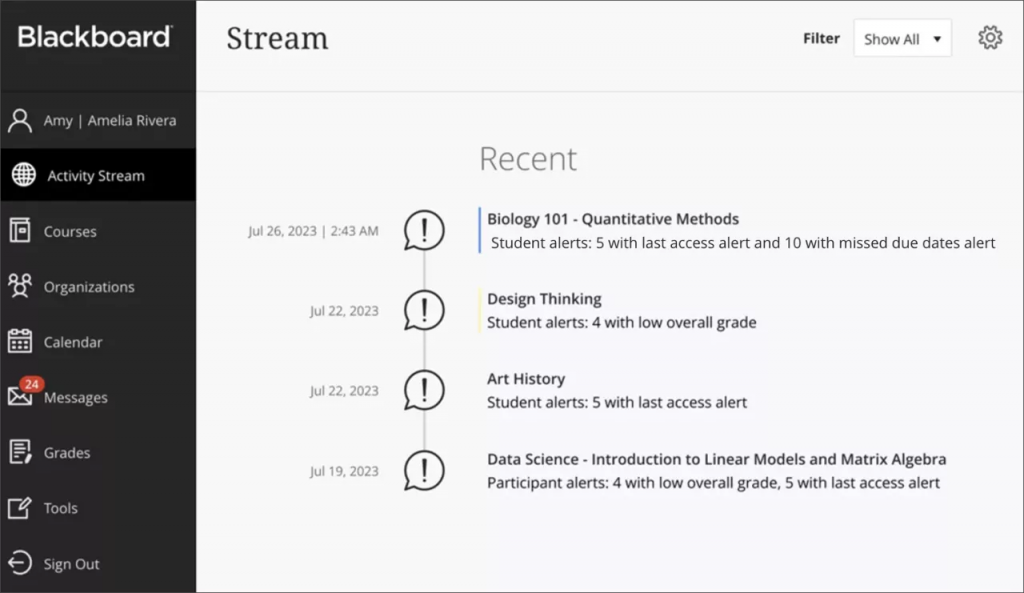Click the Blackboard logo
1024x593 pixels.
[x=94, y=38]
